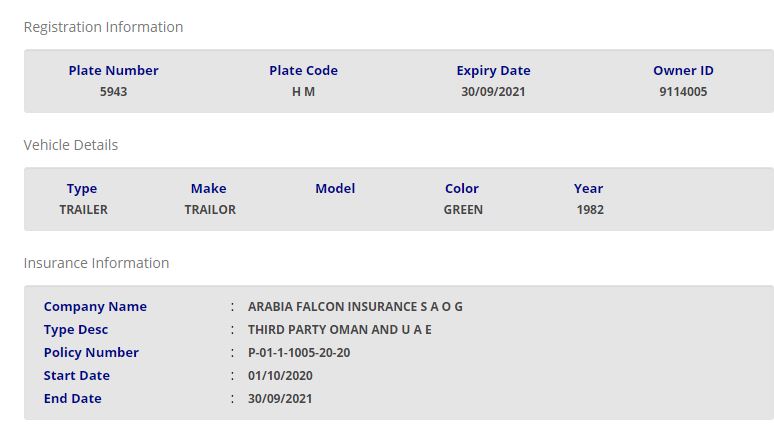Click the Third Party Oman and UAE text

340,330
